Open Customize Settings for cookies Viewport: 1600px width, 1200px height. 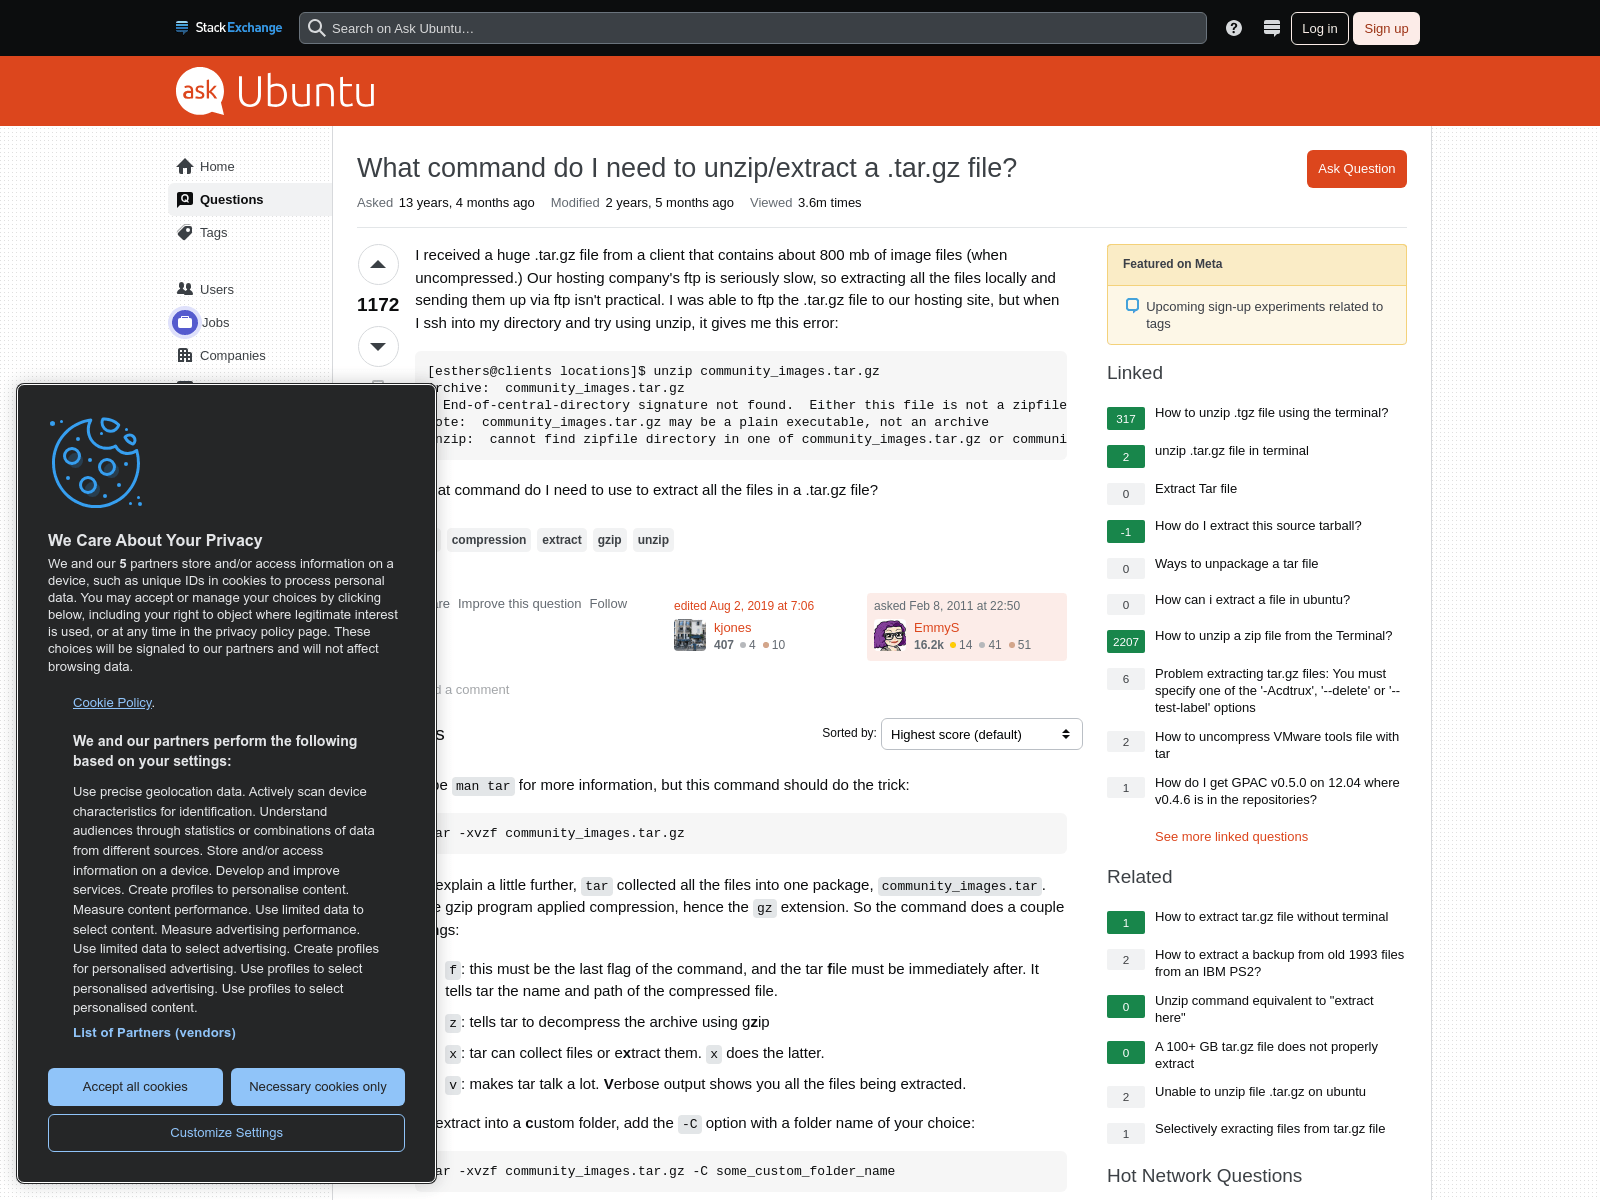coord(226,1133)
